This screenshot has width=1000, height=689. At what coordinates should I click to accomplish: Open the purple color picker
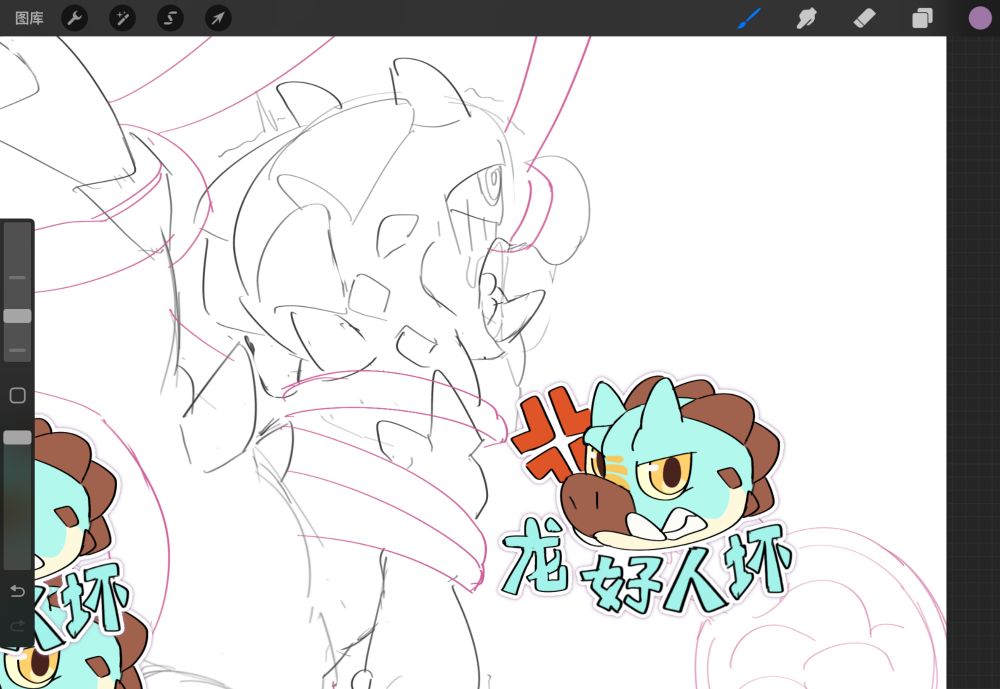click(980, 19)
